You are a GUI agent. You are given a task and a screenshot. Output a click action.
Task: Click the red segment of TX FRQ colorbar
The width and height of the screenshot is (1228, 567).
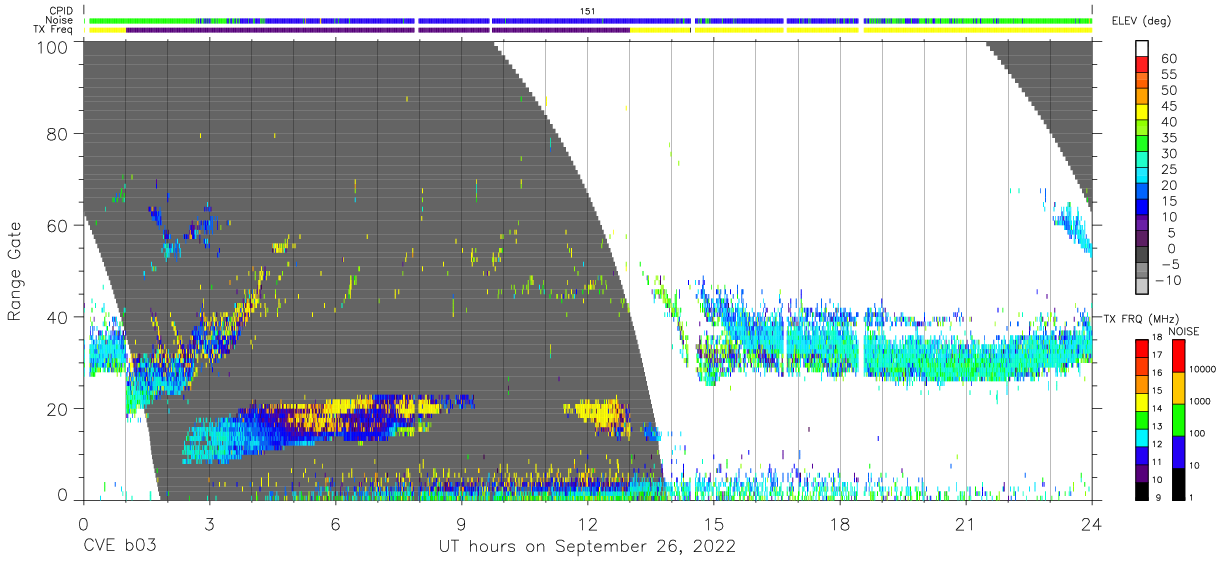pos(1141,348)
